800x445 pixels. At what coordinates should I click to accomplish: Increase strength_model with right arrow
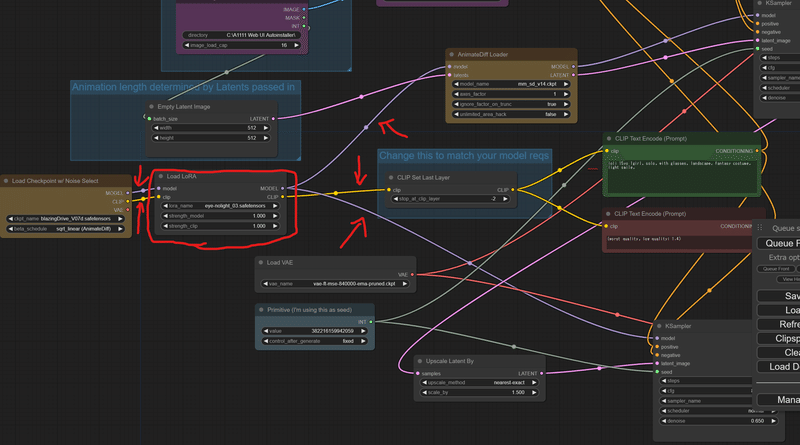click(275, 216)
